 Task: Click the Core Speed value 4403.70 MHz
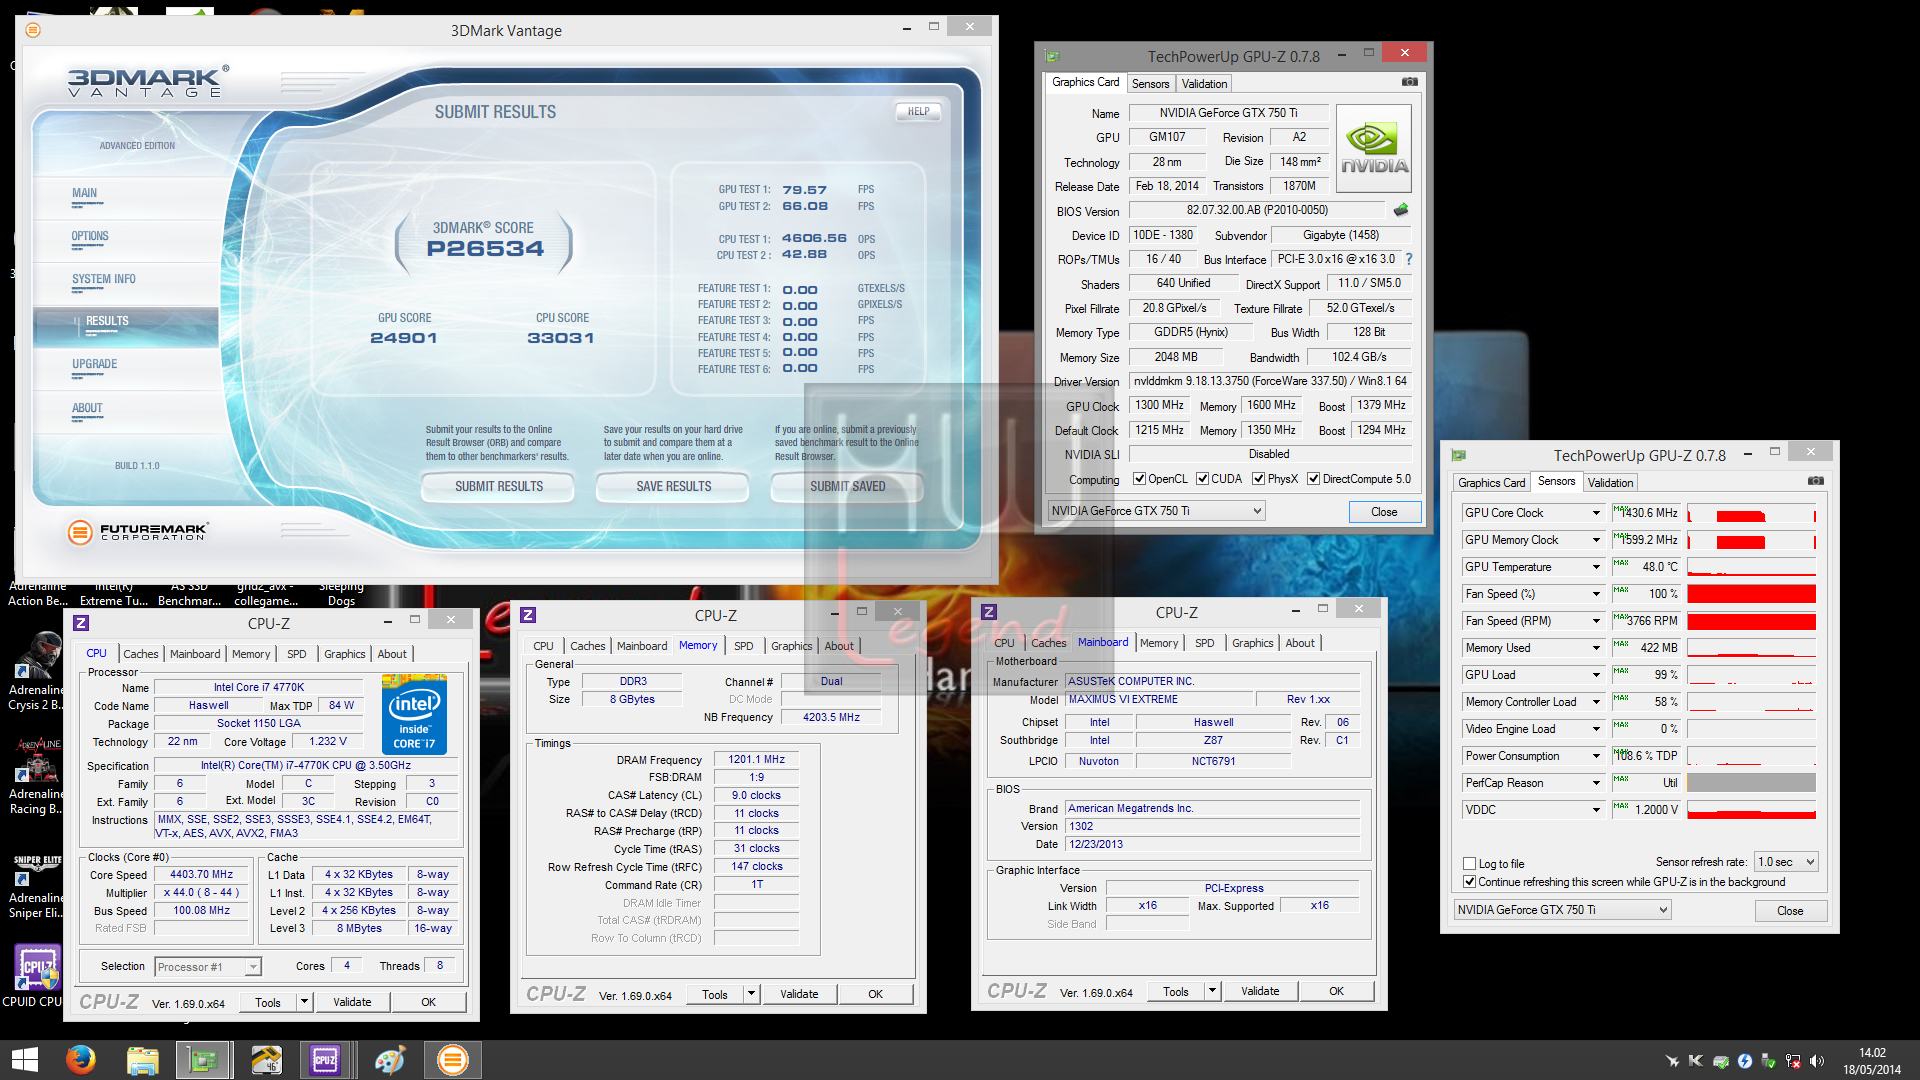(201, 874)
